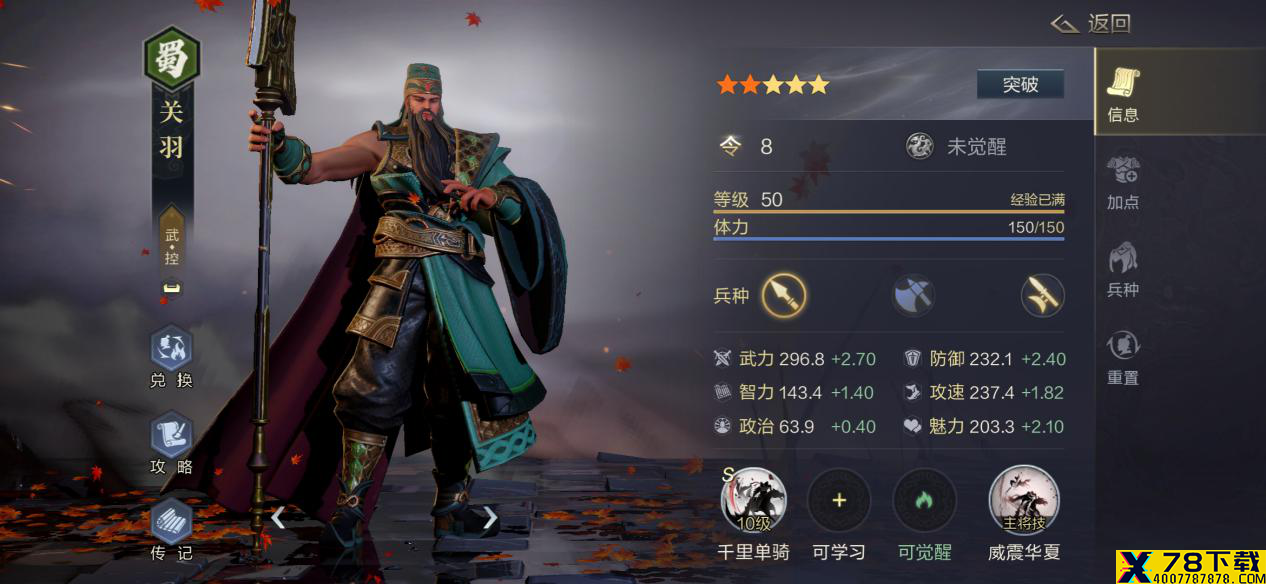
Task: Tap the 未觉醒 awakening status icon
Action: (x=919, y=147)
